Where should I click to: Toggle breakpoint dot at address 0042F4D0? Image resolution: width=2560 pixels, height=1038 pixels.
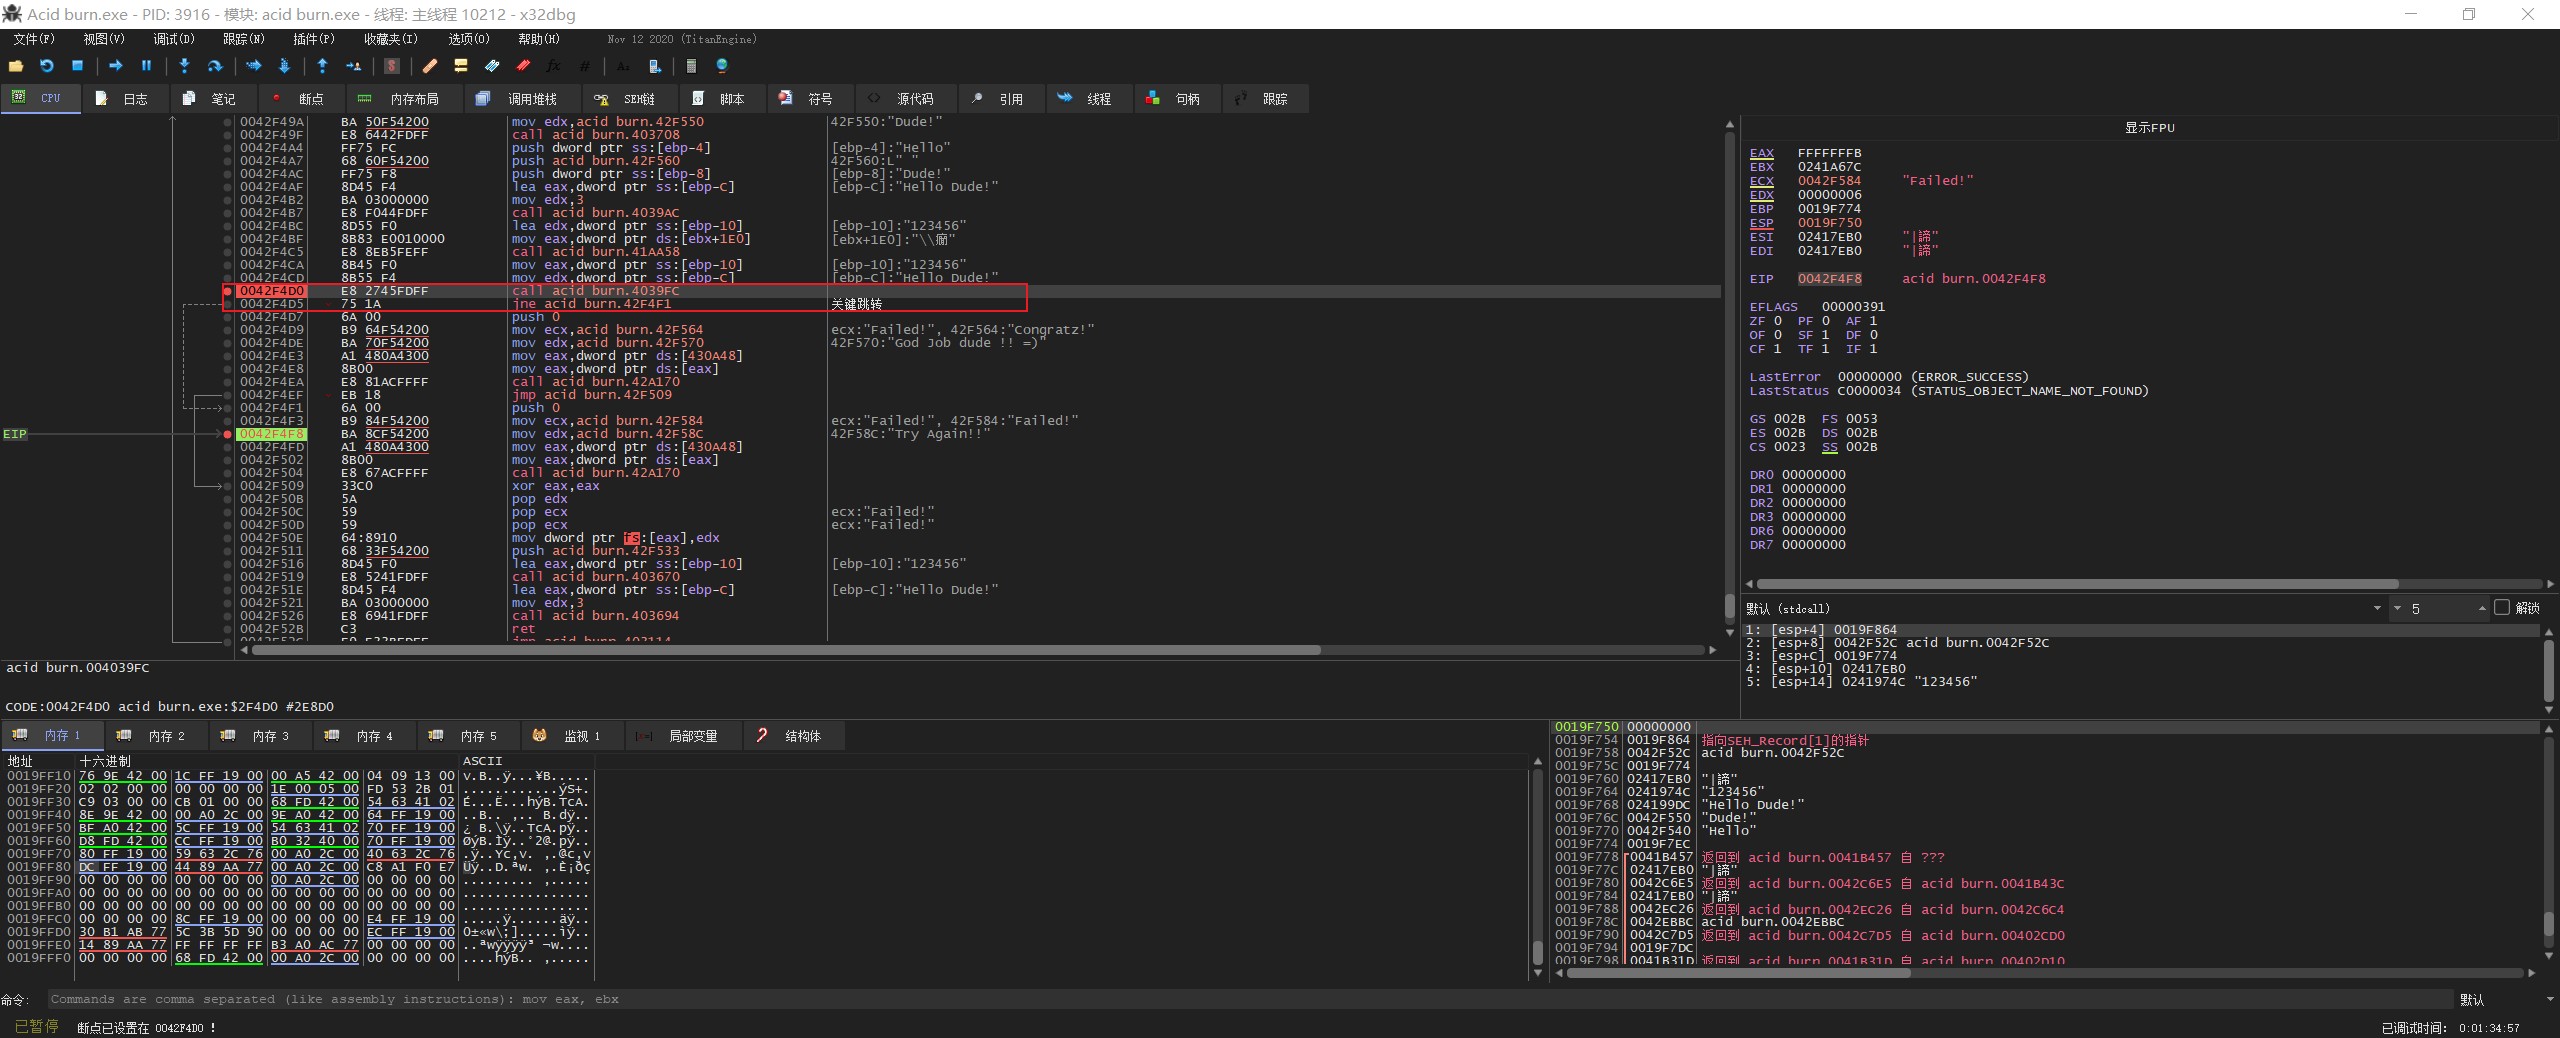coord(228,291)
